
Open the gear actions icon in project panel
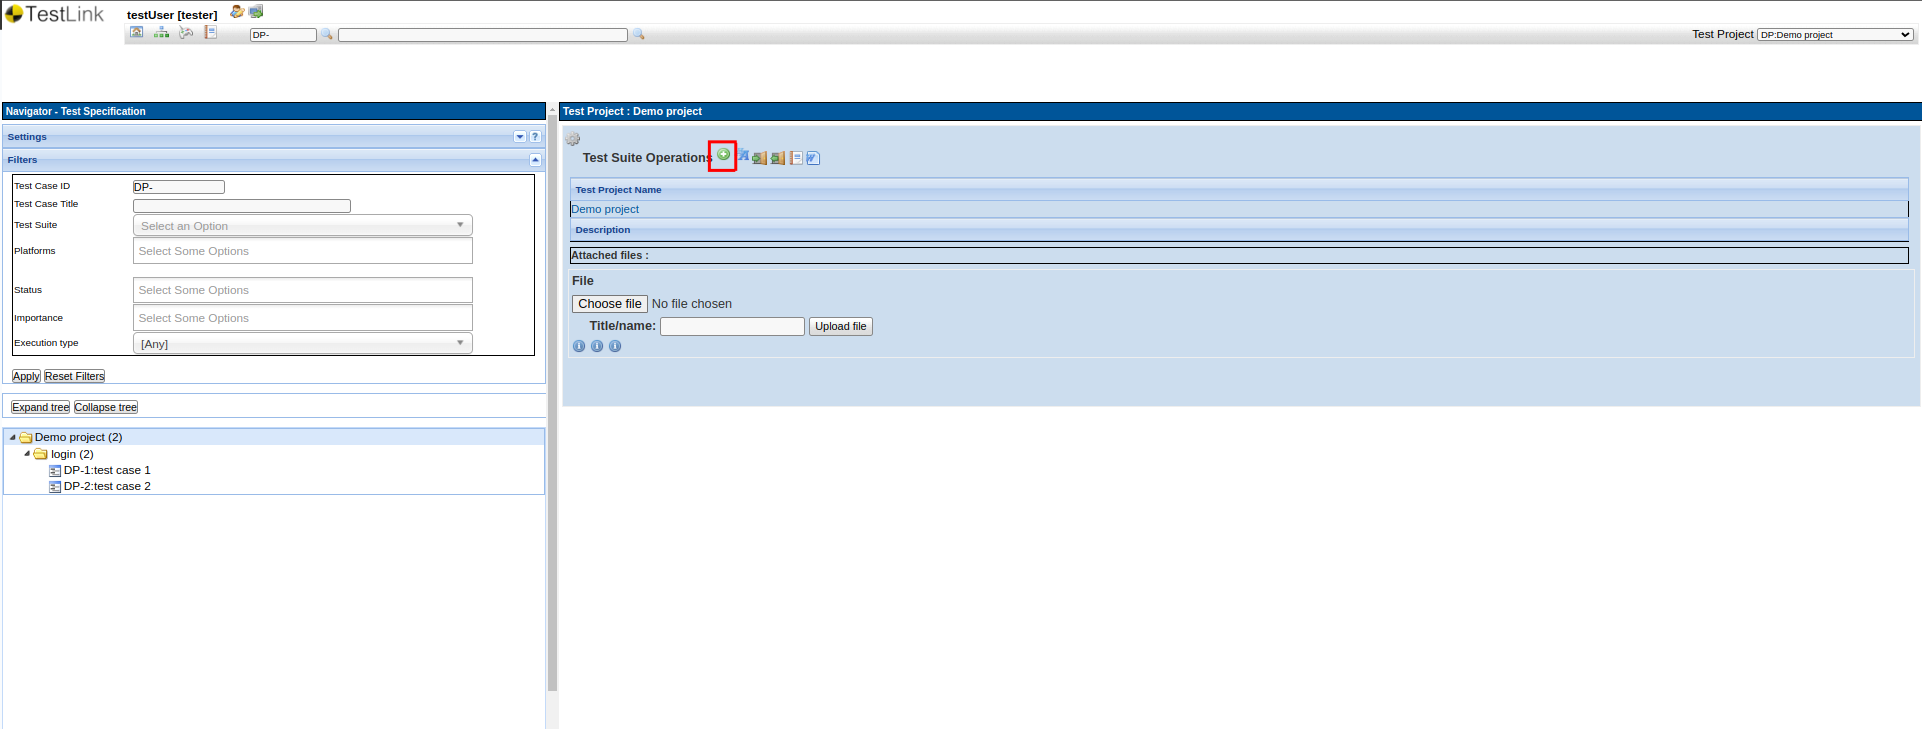click(573, 139)
